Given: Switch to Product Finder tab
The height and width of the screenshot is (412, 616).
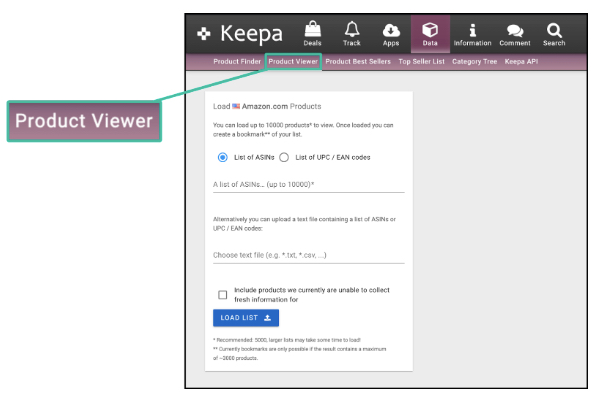Looking at the screenshot, I should pos(237,62).
